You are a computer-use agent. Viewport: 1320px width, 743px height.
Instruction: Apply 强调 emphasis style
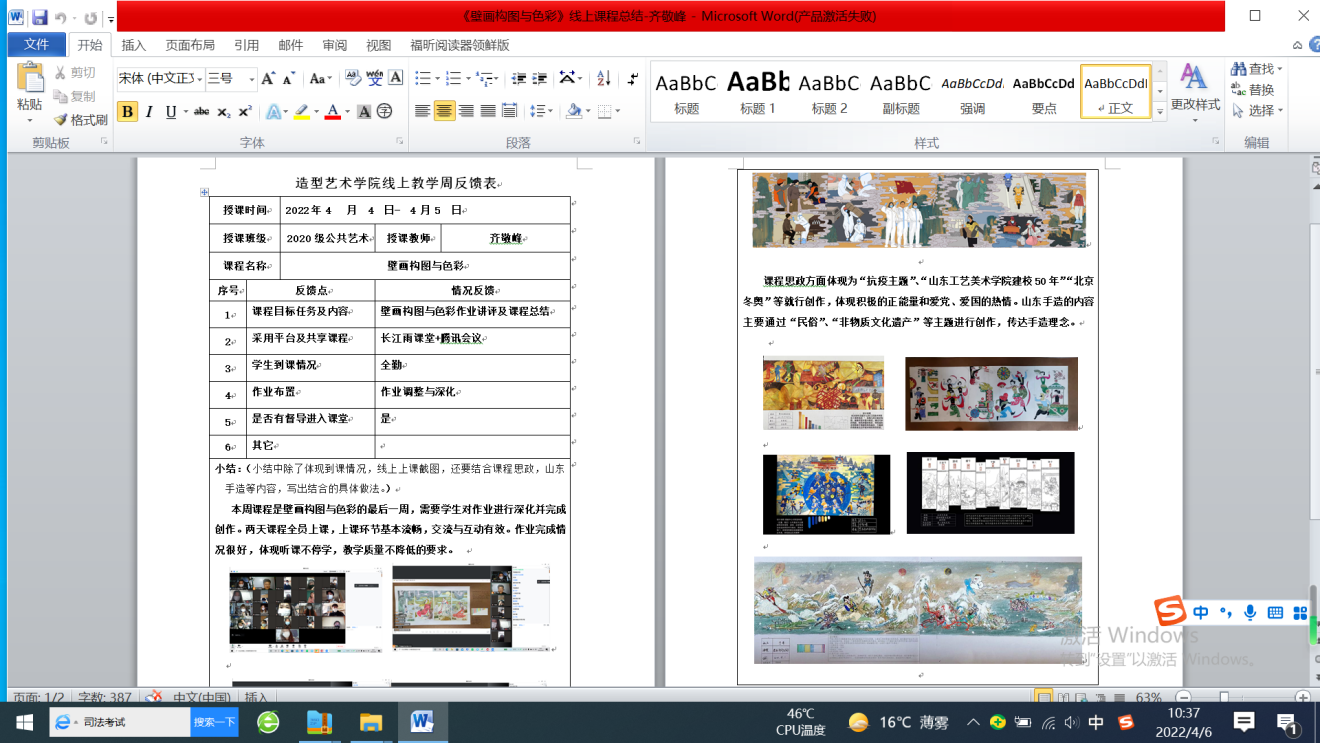[972, 91]
